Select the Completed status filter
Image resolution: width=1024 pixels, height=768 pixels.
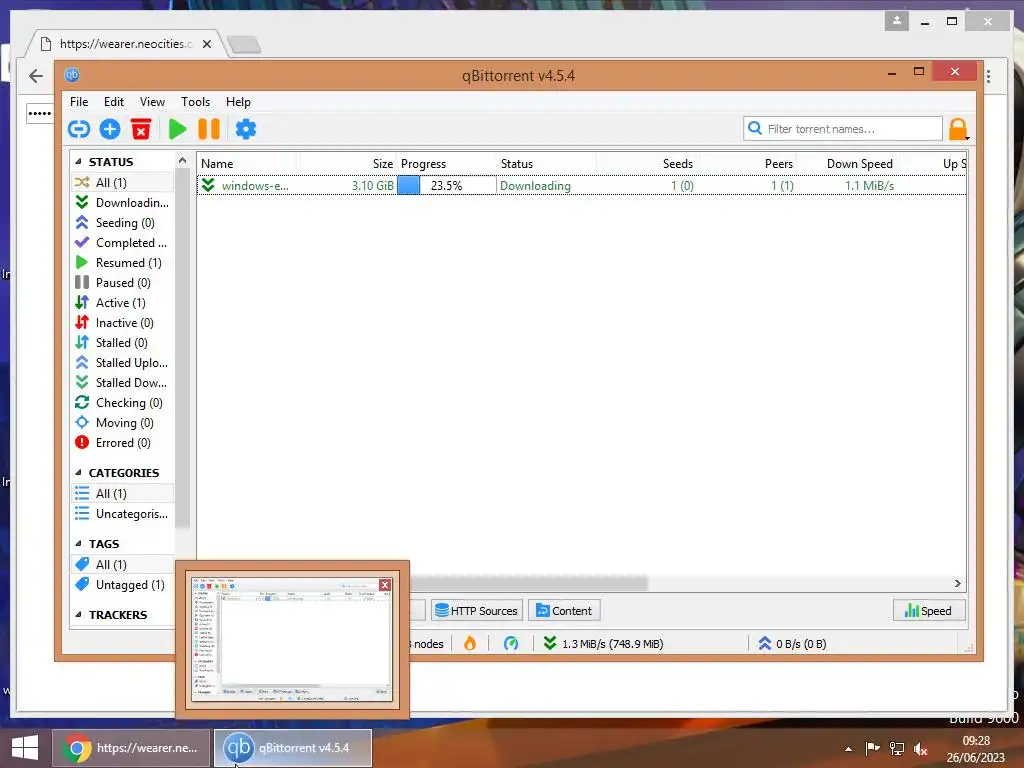(123, 242)
